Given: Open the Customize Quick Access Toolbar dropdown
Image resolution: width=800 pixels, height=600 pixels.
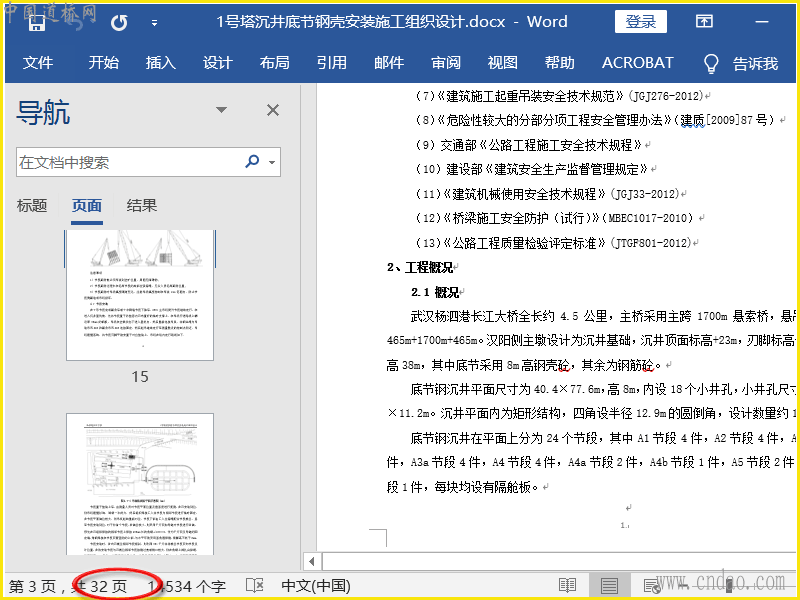Looking at the screenshot, I should click(154, 23).
